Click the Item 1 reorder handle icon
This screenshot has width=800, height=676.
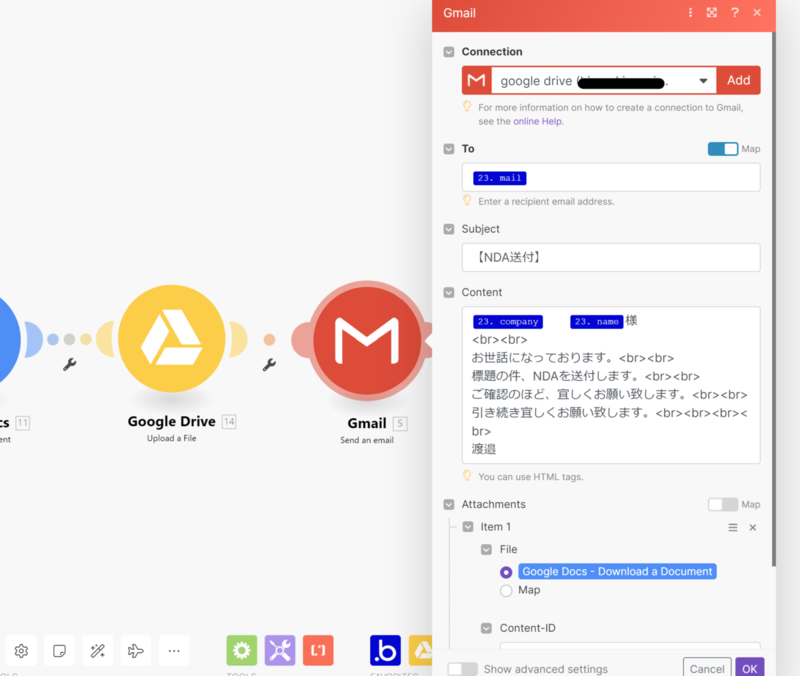(x=733, y=528)
